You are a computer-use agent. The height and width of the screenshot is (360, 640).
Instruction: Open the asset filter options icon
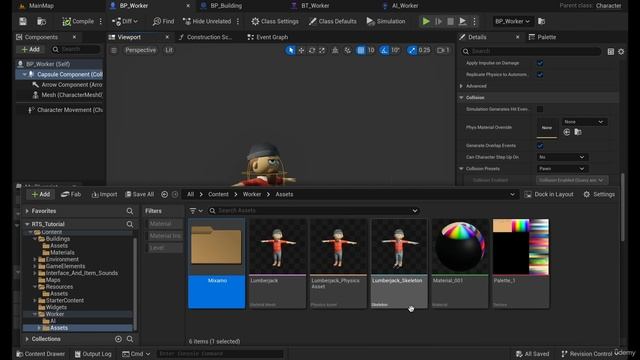pos(196,211)
